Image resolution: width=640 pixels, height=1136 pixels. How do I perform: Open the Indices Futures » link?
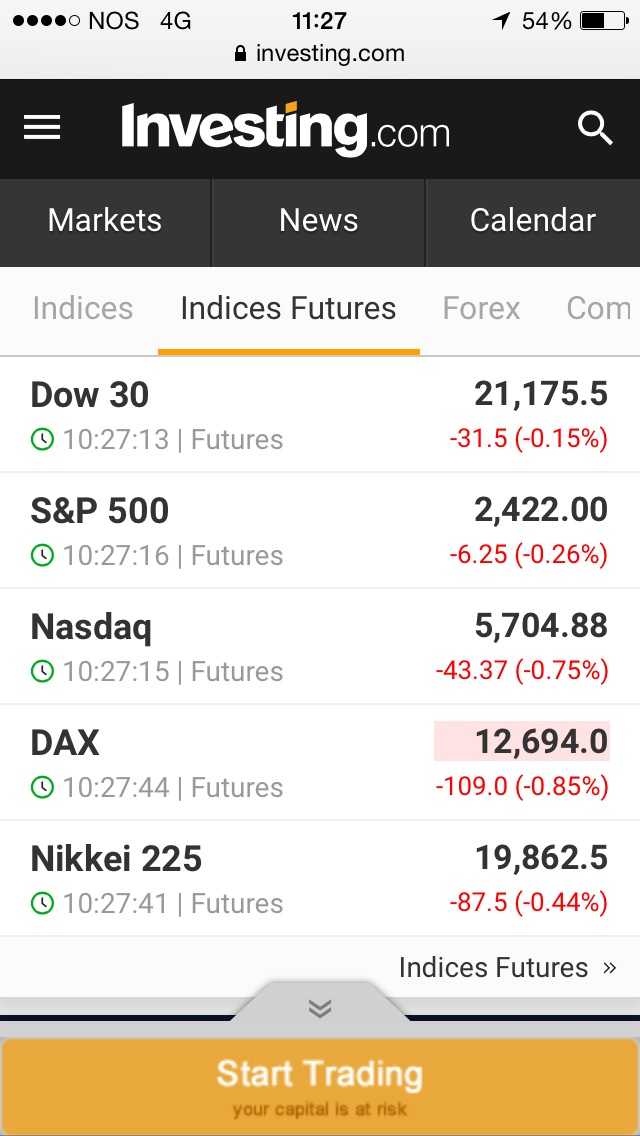[x=507, y=967]
